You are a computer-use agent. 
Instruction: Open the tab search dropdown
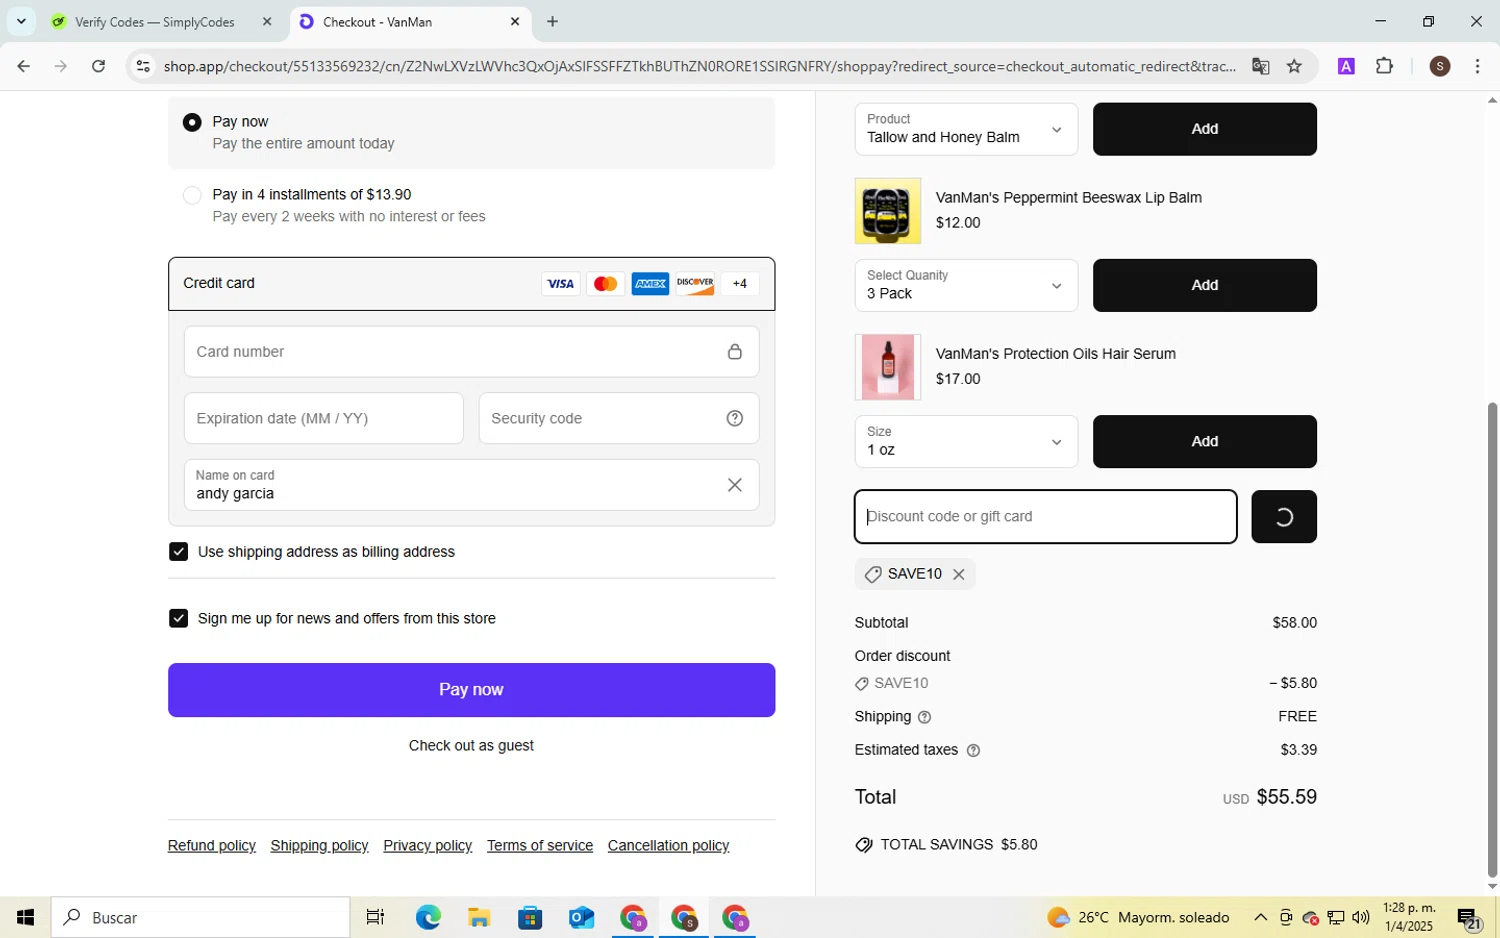click(21, 22)
